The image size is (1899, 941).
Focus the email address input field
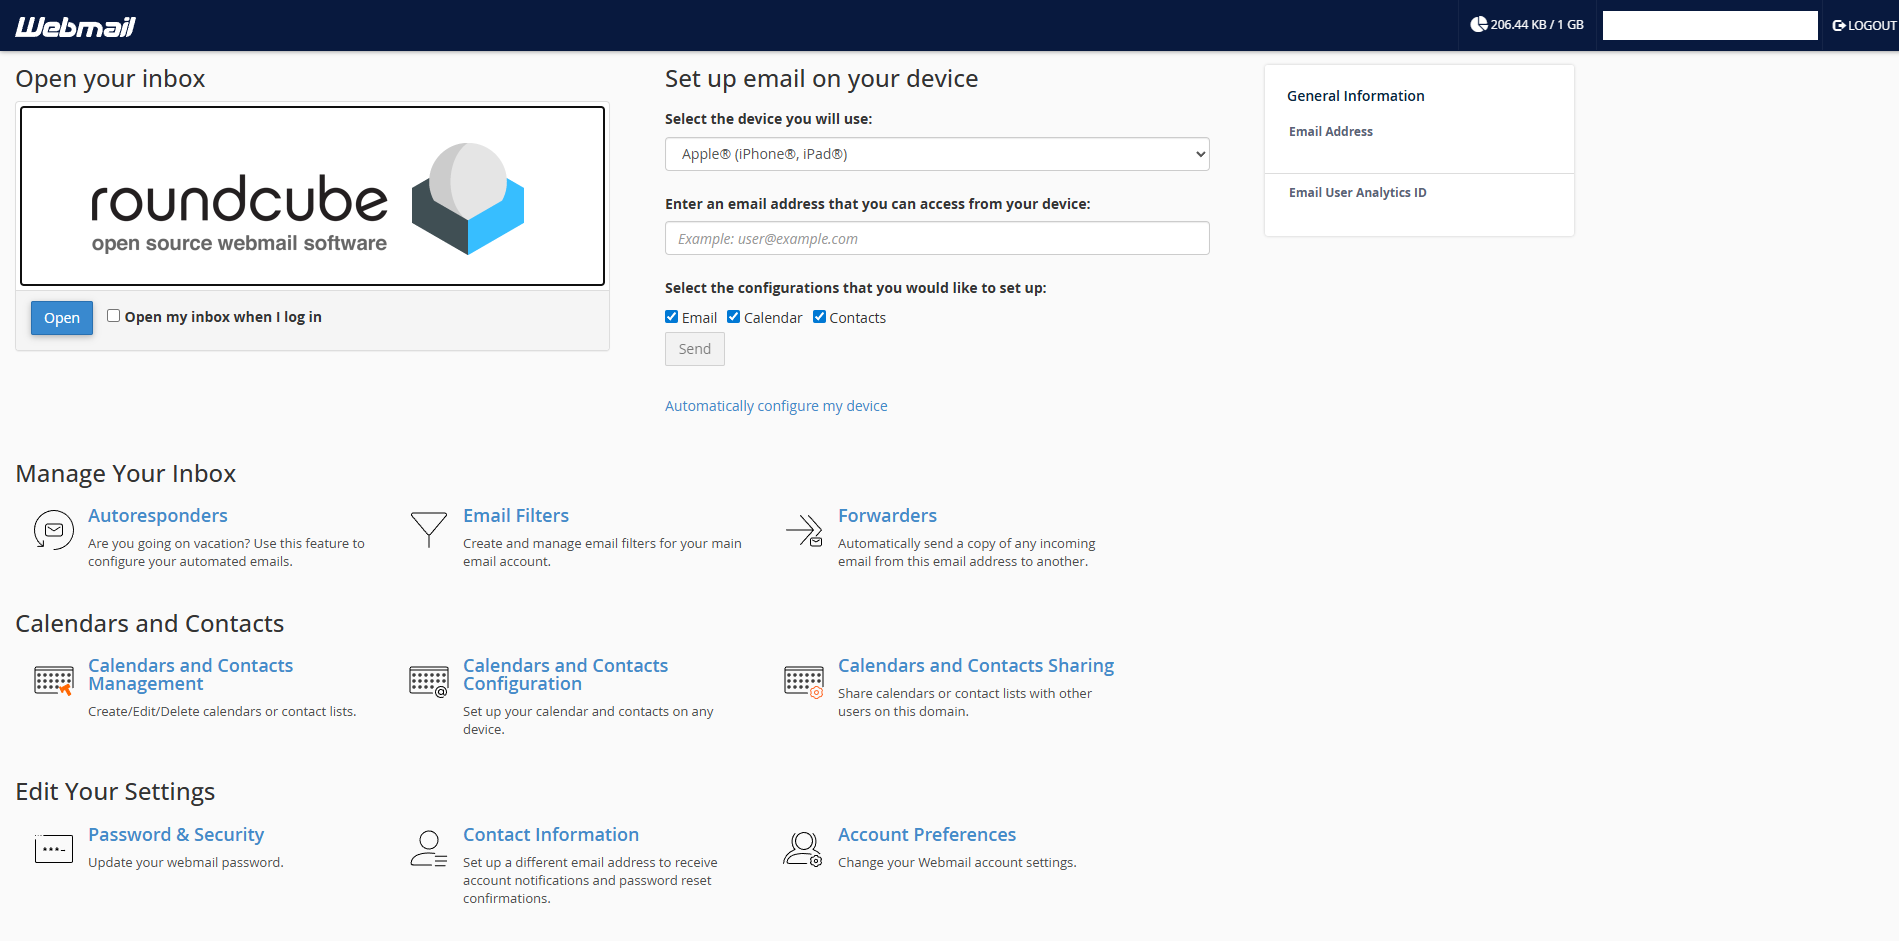click(937, 238)
